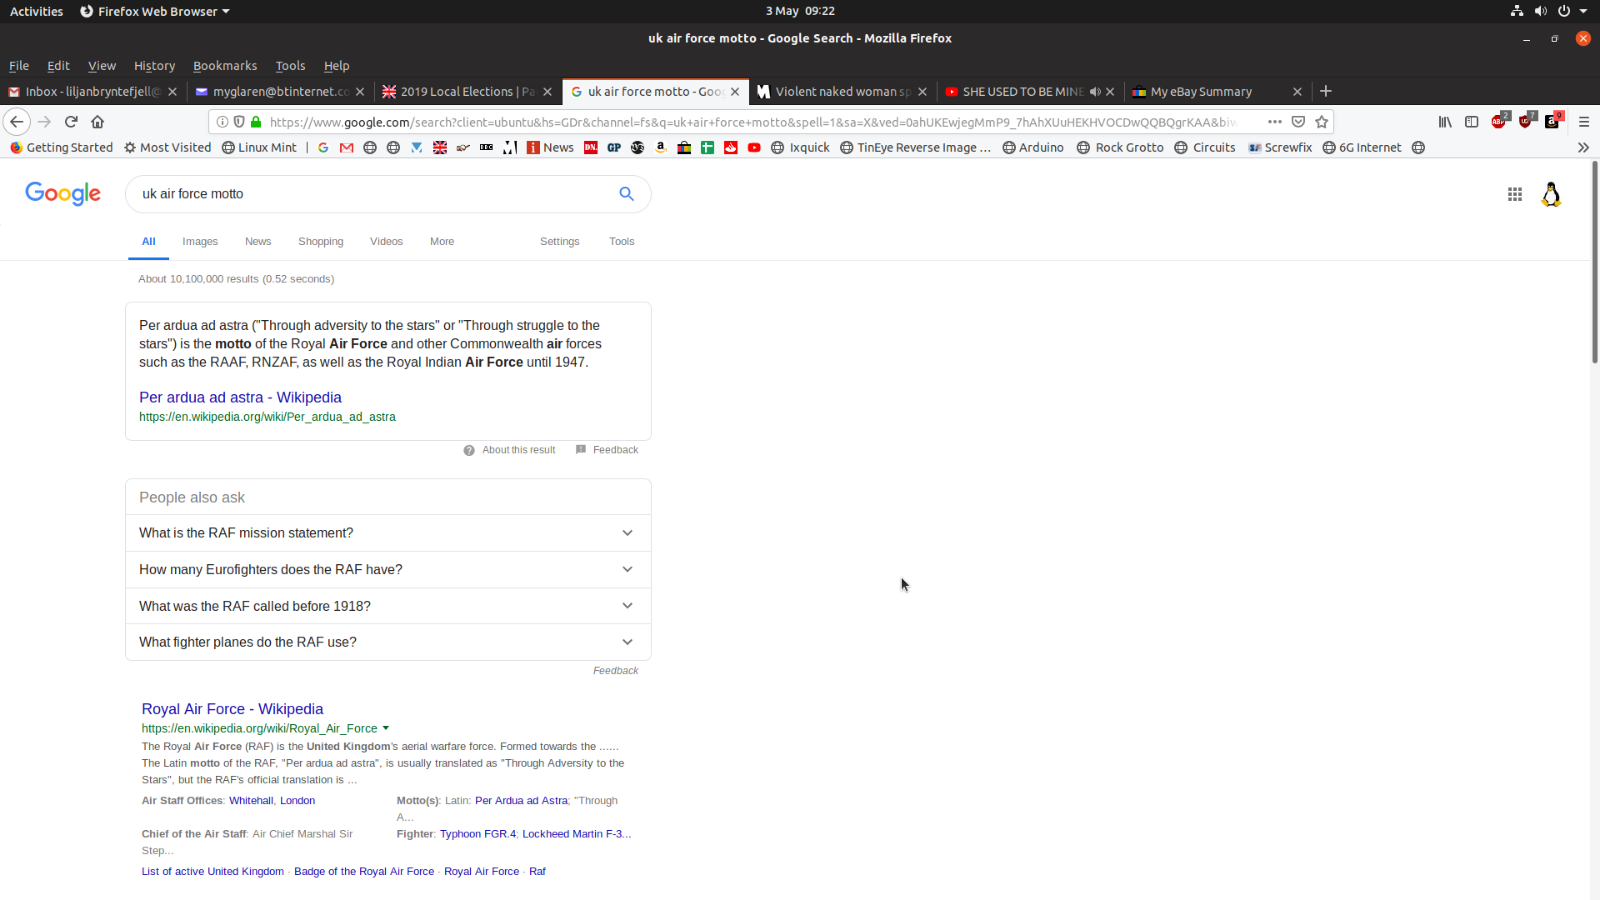Bookmark this page with the star

coord(1322,122)
